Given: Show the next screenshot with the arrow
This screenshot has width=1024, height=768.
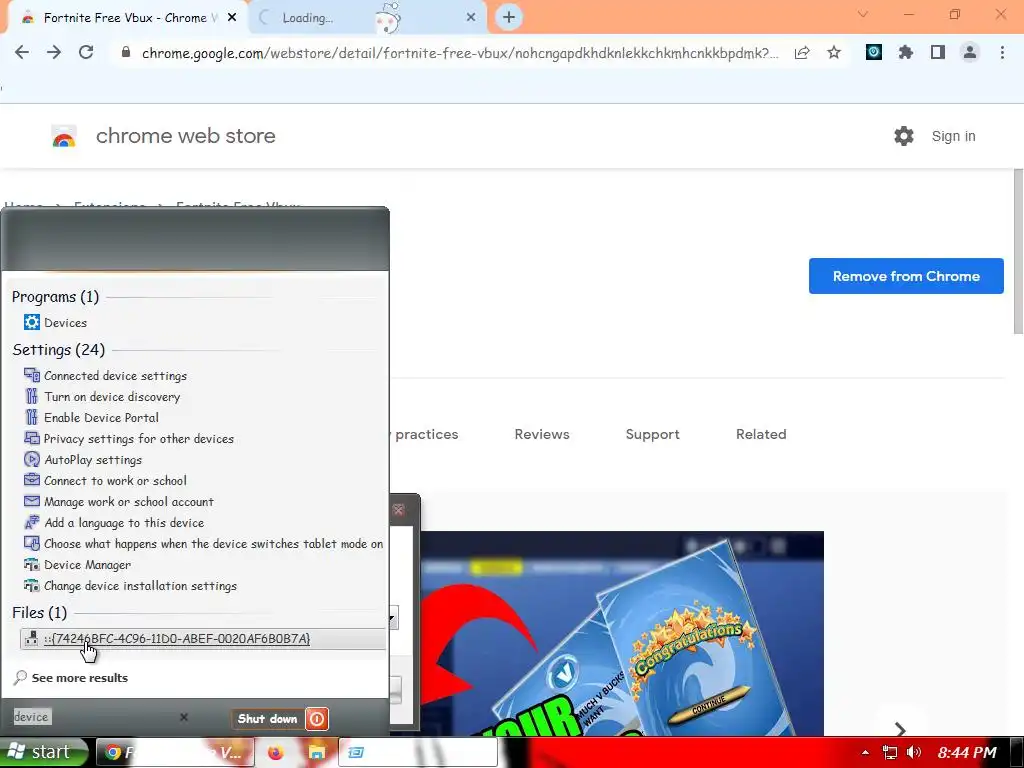Looking at the screenshot, I should pyautogui.click(x=900, y=729).
